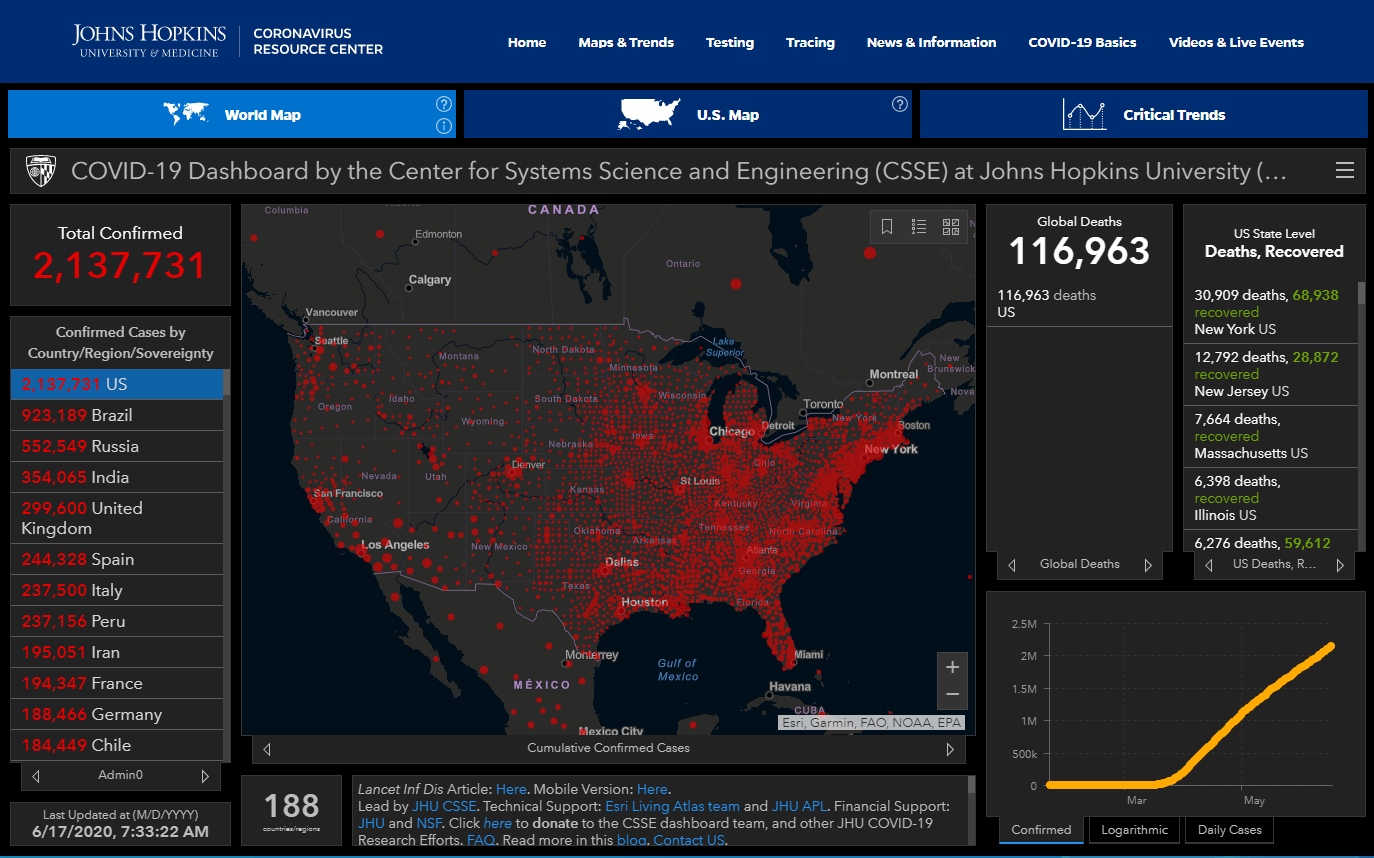Open News & Information menu
The width and height of the screenshot is (1374, 858).
click(931, 42)
